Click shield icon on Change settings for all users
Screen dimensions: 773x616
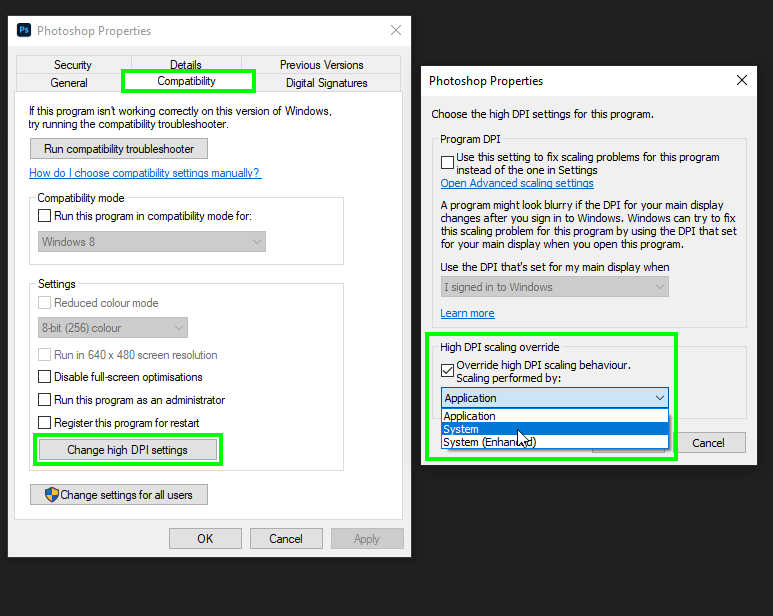pos(52,494)
